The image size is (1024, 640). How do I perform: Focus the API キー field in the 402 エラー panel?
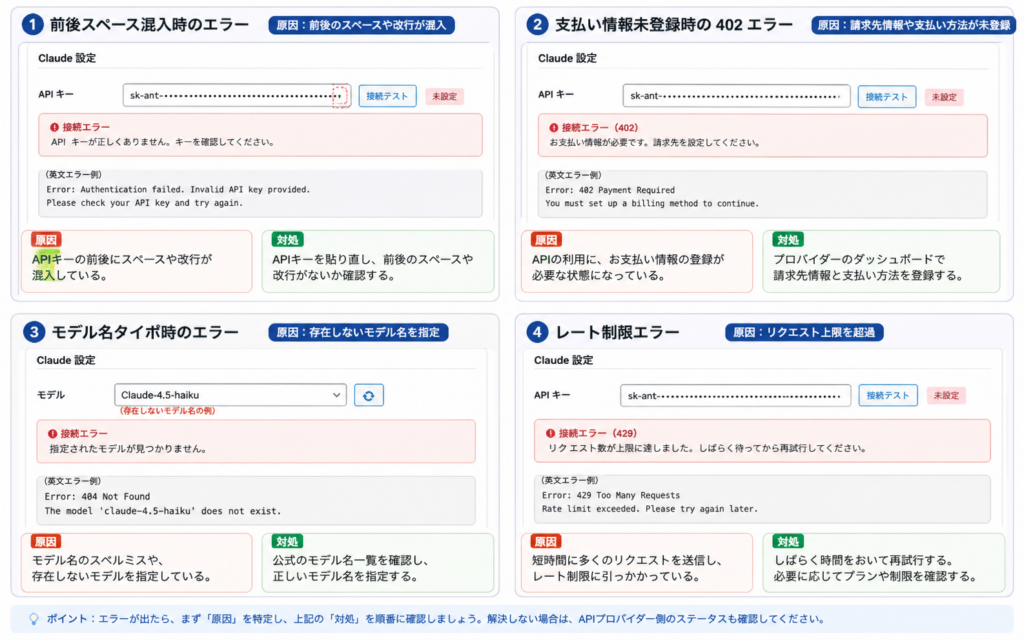click(736, 96)
